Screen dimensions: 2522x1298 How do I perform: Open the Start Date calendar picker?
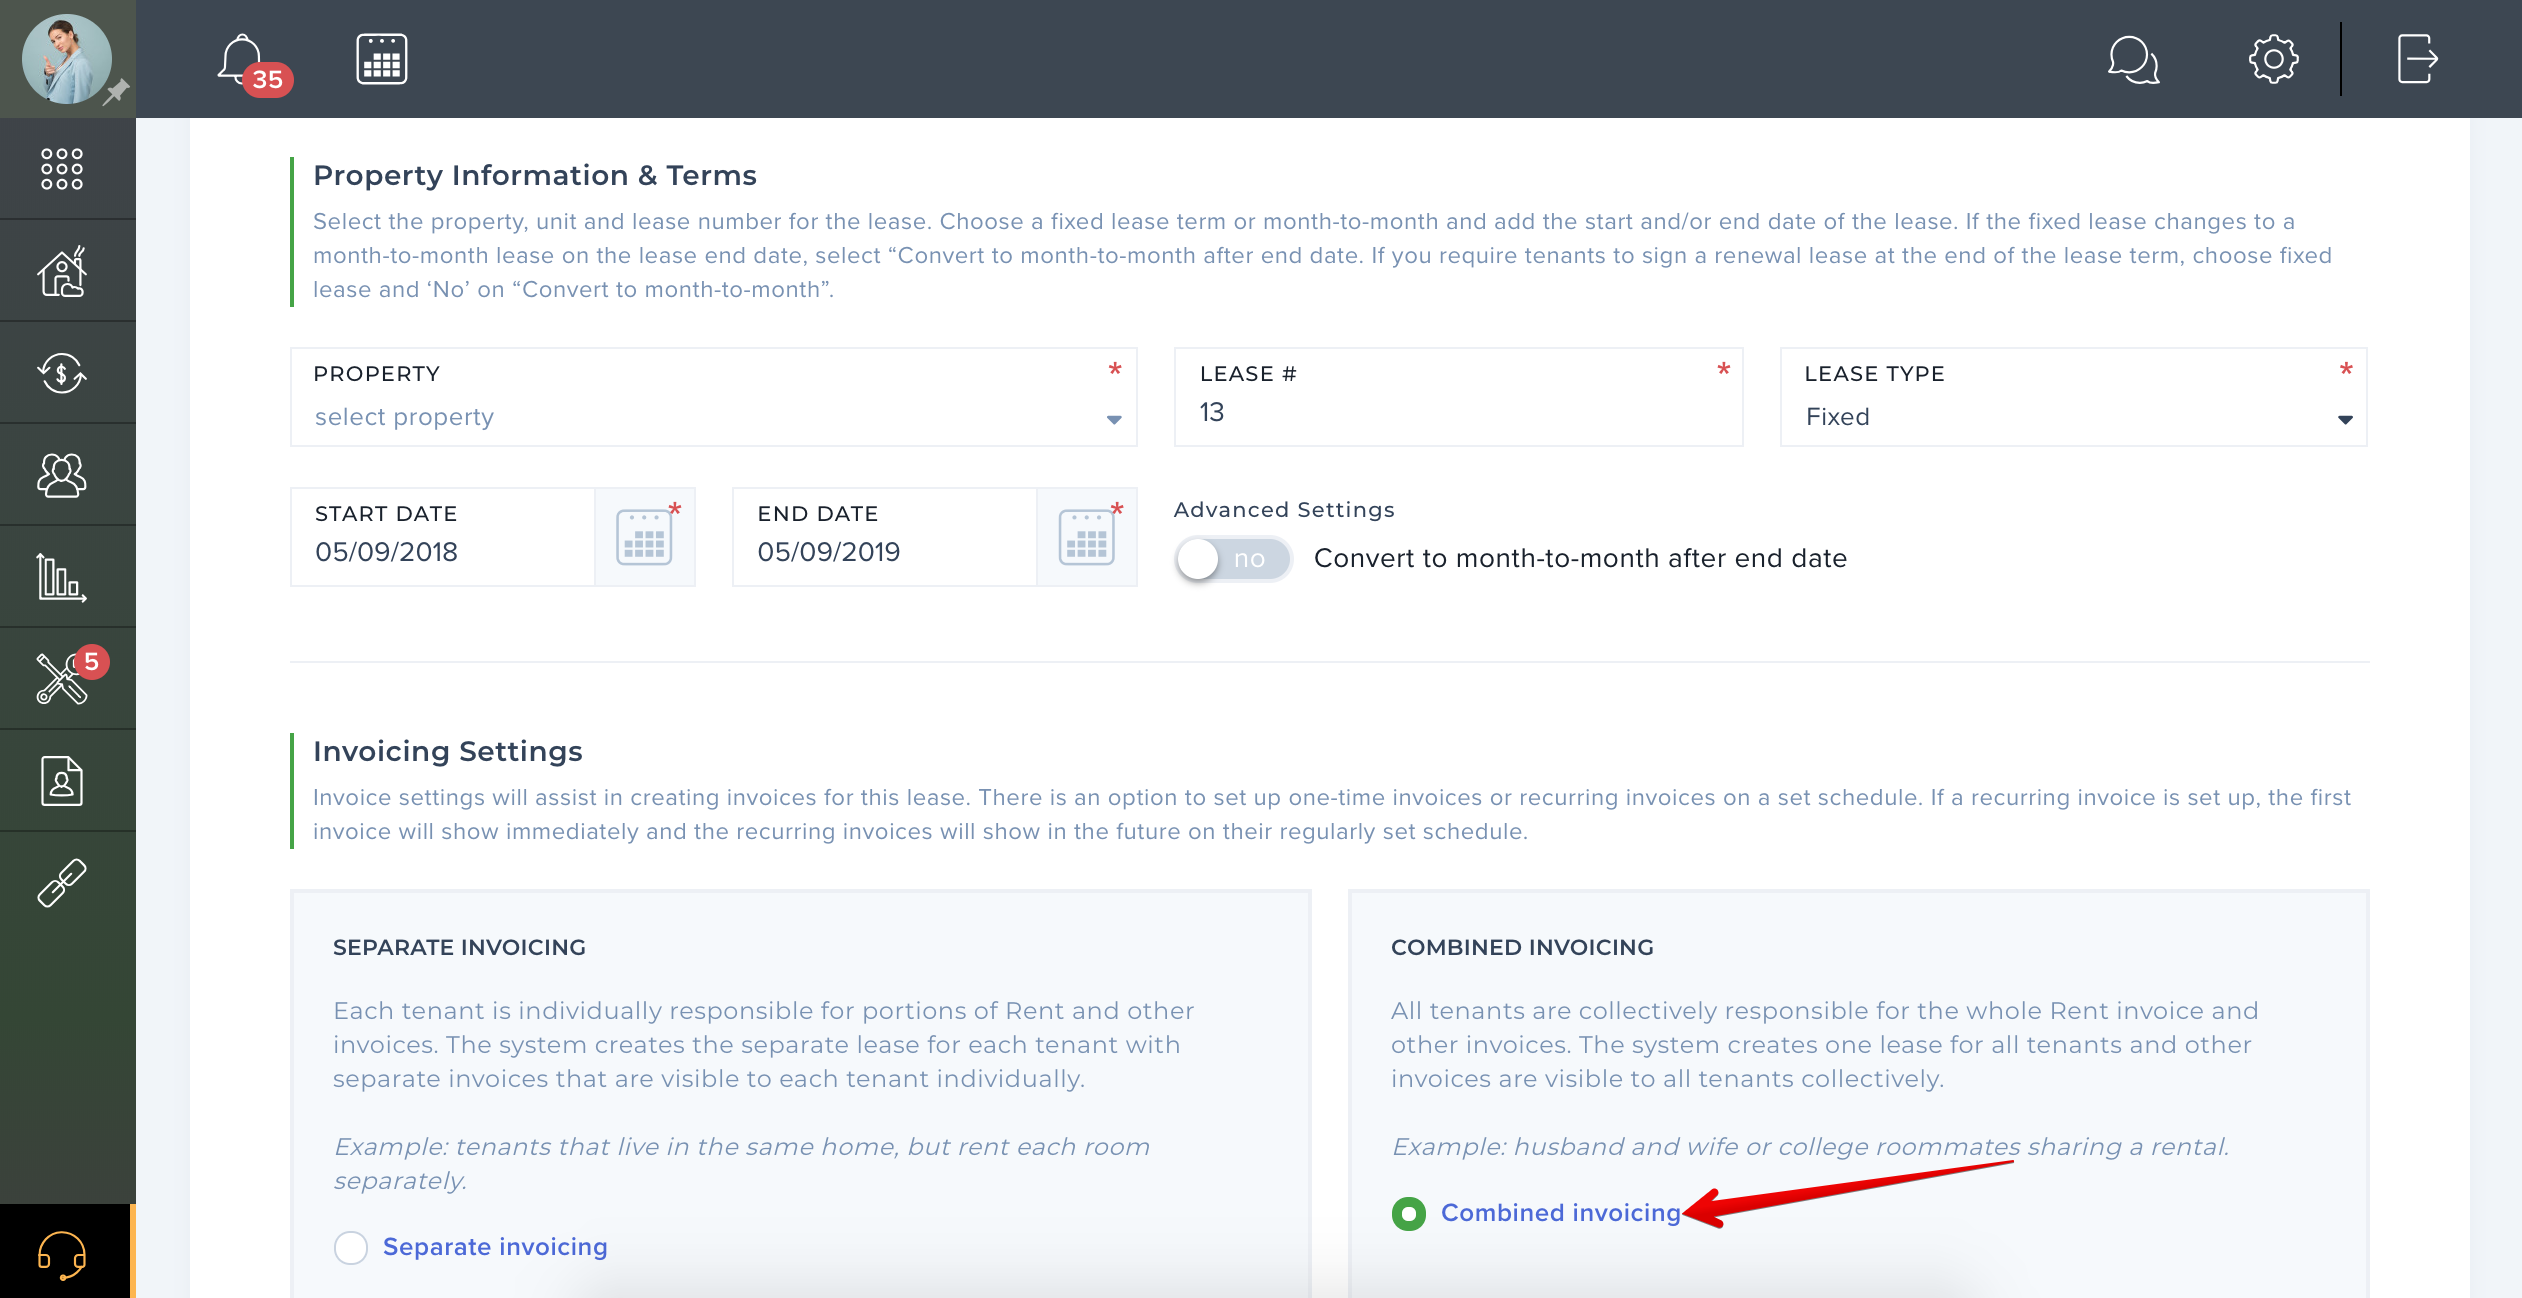click(644, 538)
